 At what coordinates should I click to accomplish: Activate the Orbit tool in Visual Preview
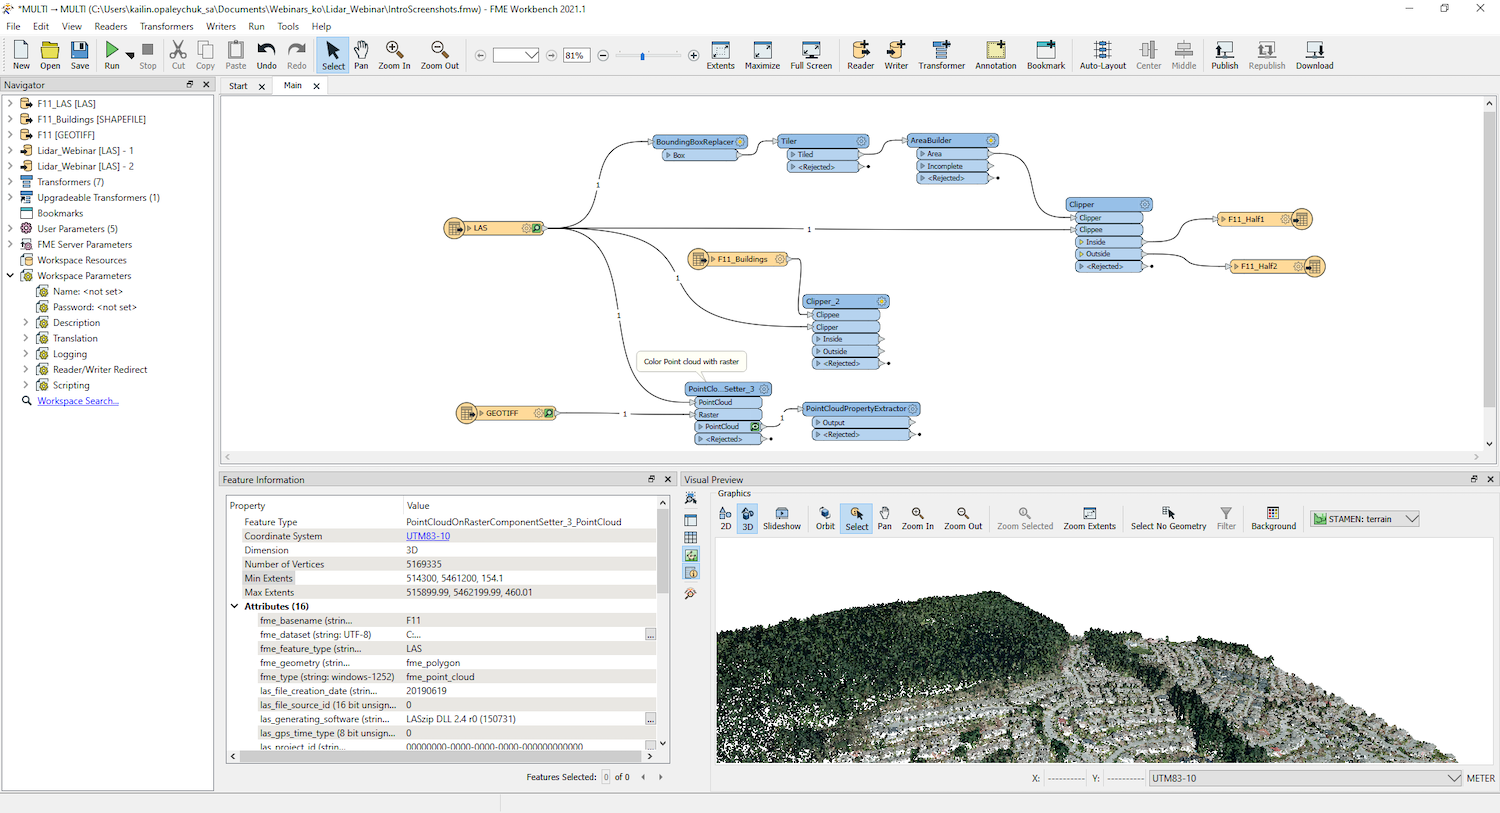(824, 518)
